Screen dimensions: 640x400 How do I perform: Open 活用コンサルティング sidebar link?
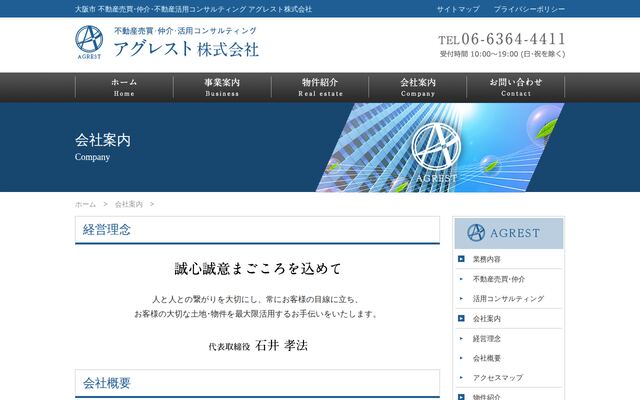coord(509,299)
